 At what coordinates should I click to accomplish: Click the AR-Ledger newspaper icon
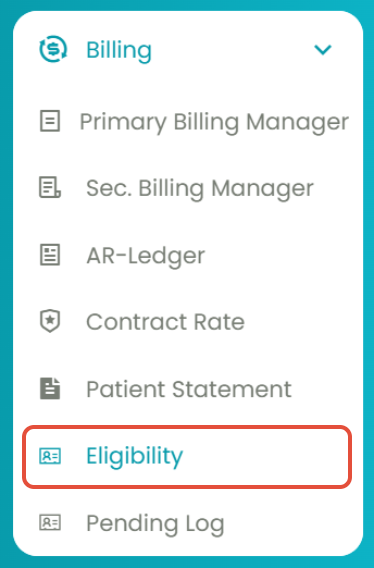pyautogui.click(x=50, y=255)
